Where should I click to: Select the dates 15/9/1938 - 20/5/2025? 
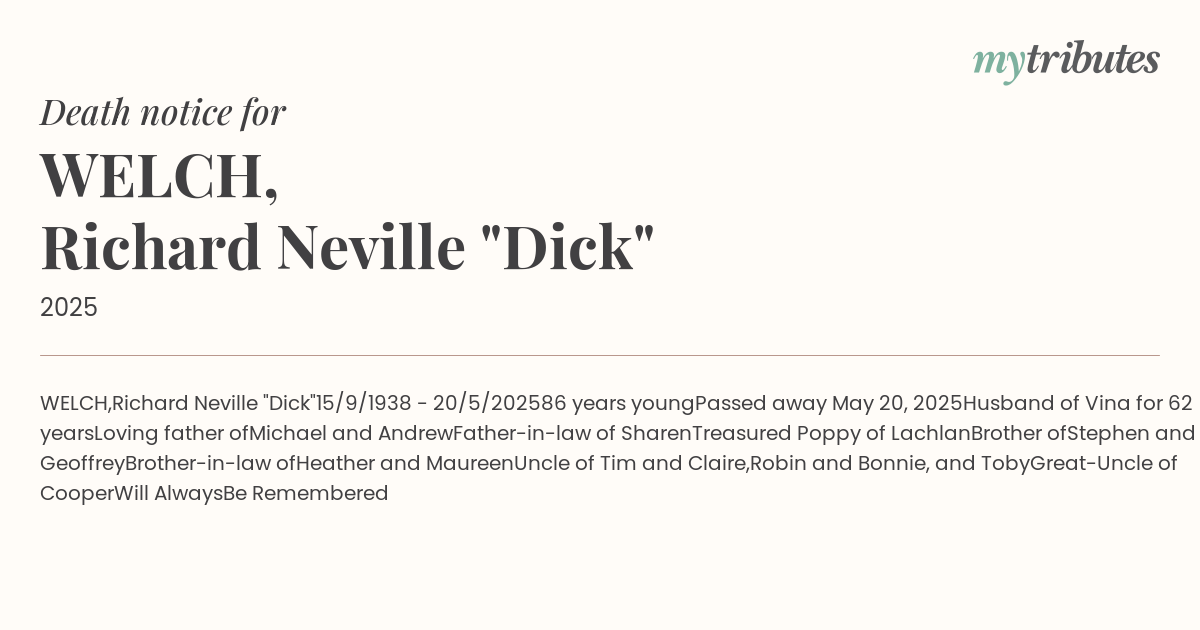point(428,404)
